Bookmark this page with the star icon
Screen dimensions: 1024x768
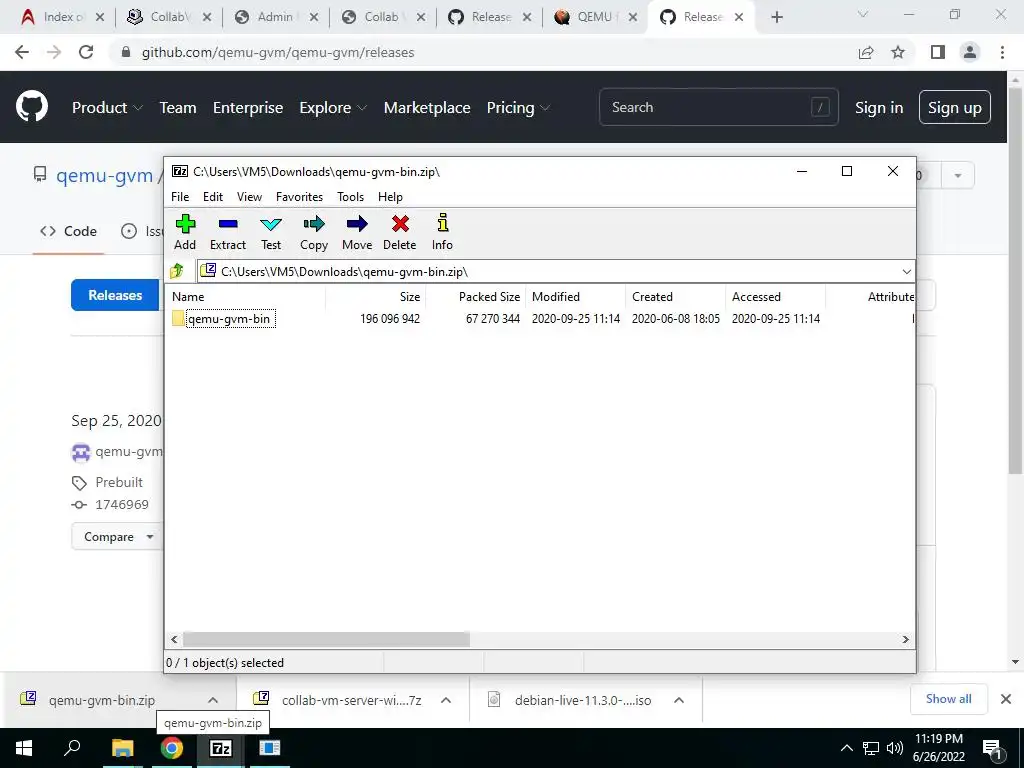coord(898,52)
